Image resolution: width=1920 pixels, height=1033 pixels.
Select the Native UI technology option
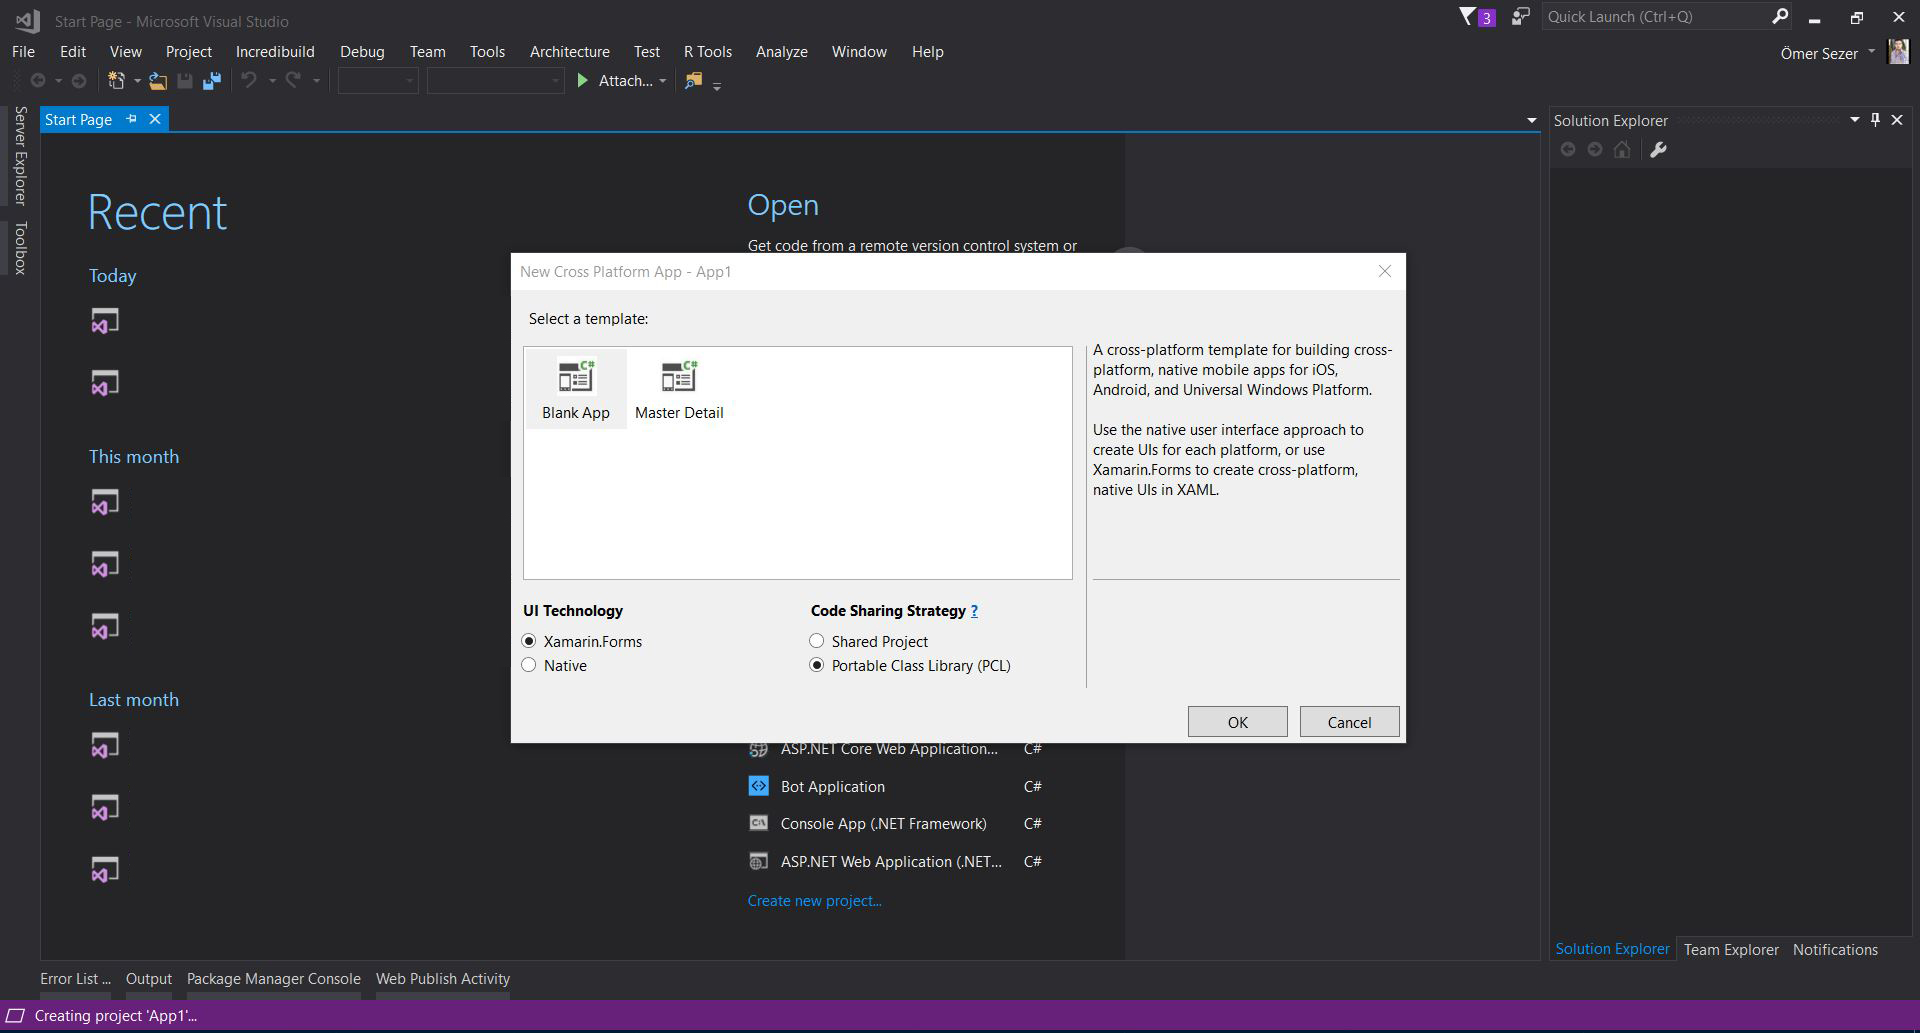tap(529, 665)
